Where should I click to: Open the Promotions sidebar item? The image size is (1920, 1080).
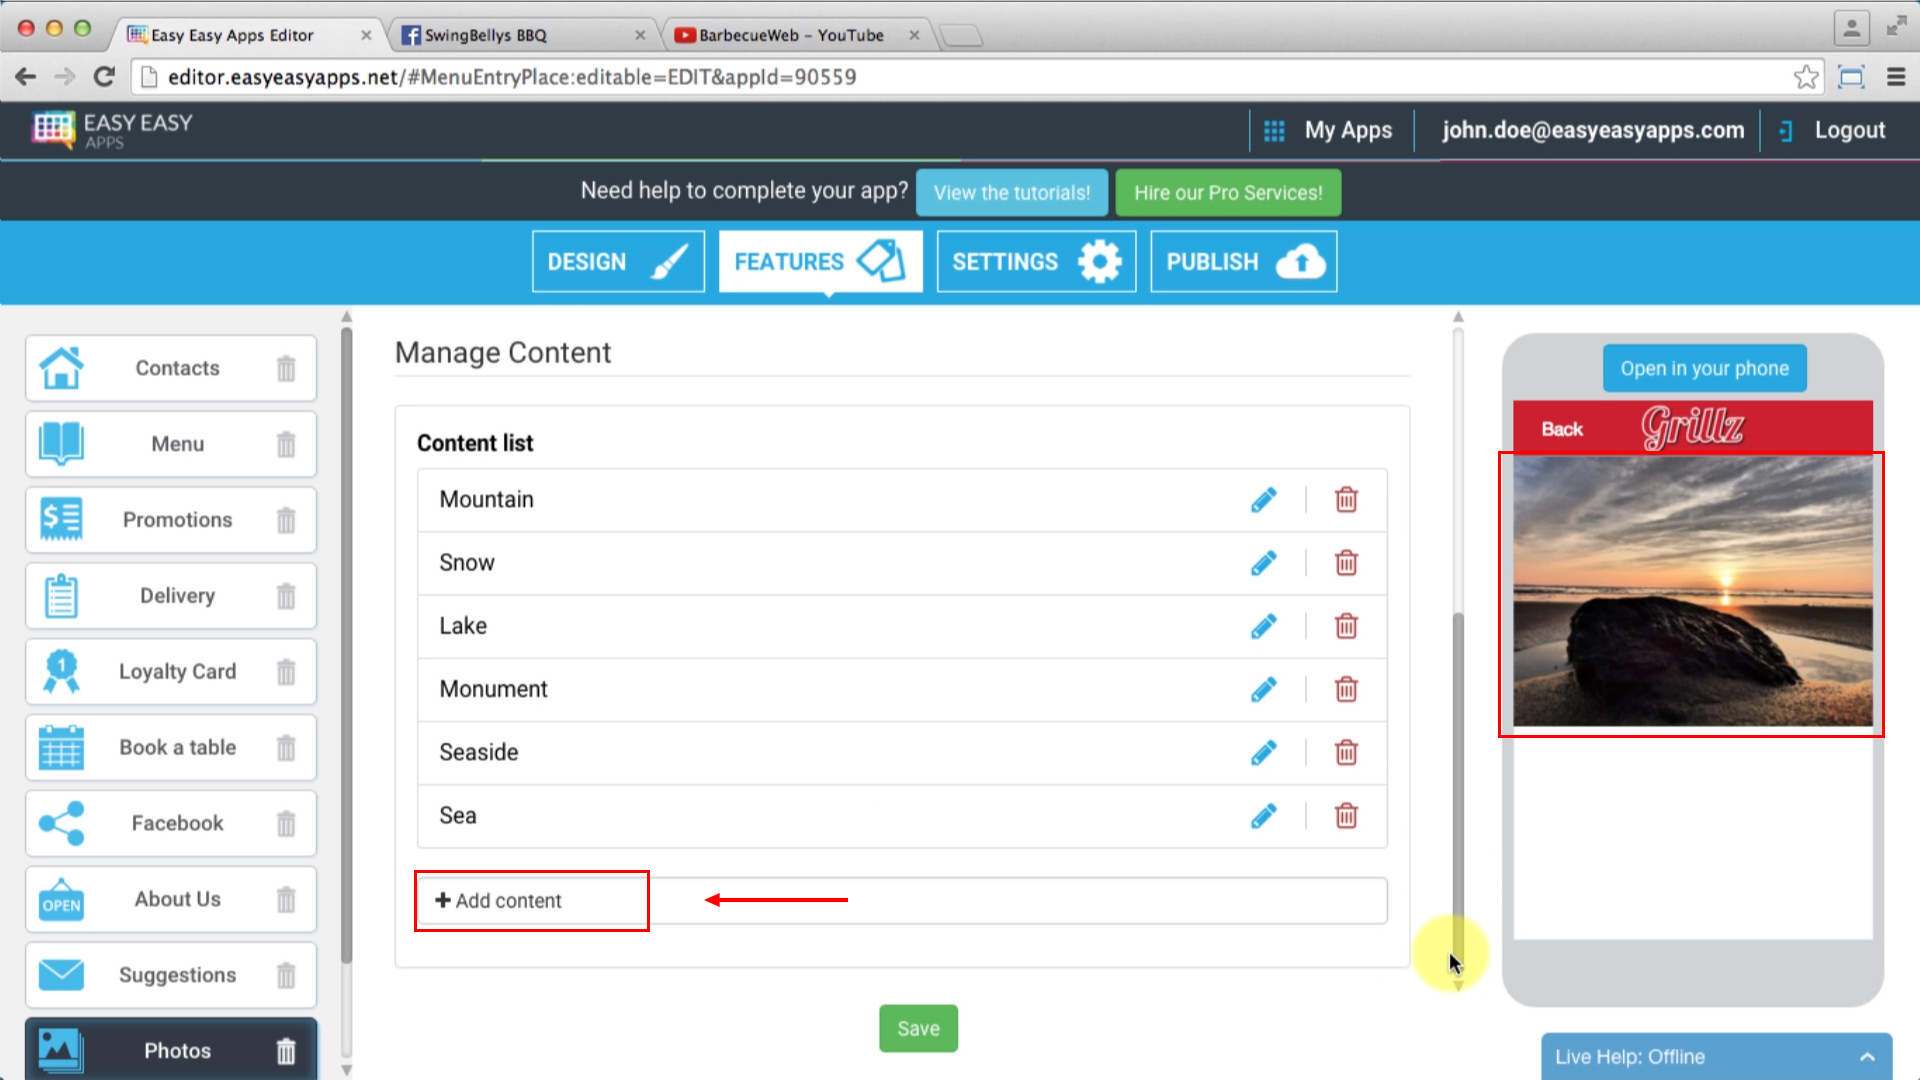pos(177,520)
